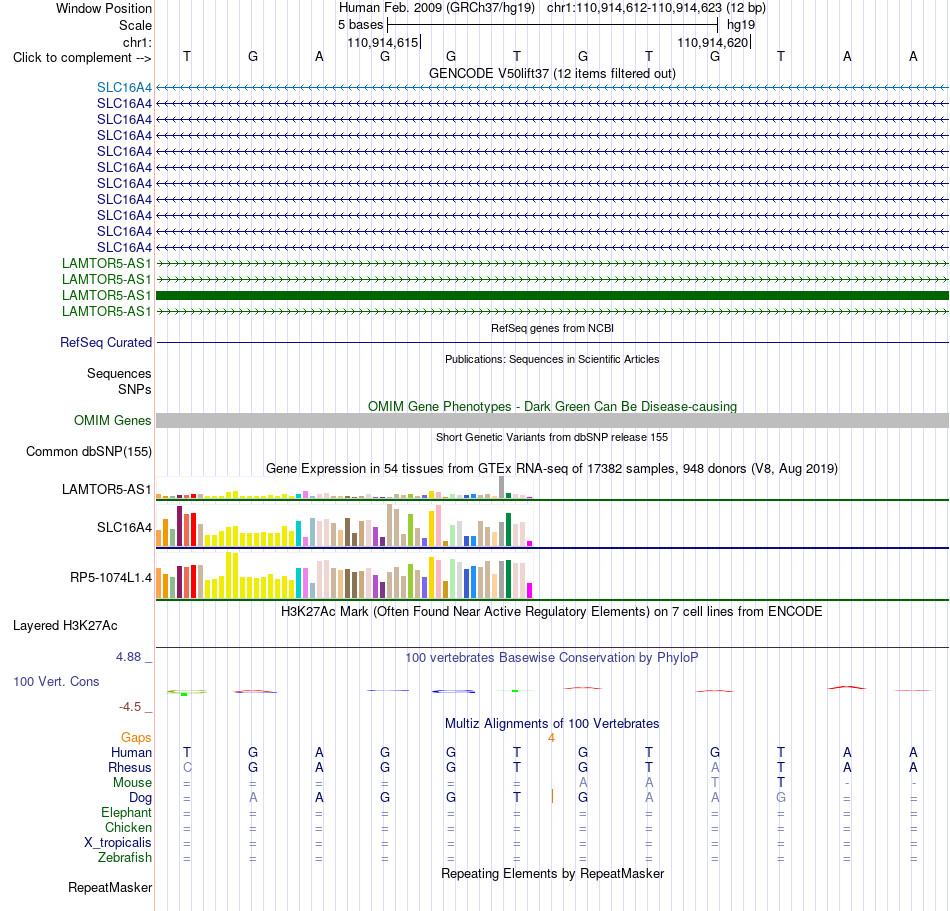Click the '4.88' PhyloP upper axis value

128,657
